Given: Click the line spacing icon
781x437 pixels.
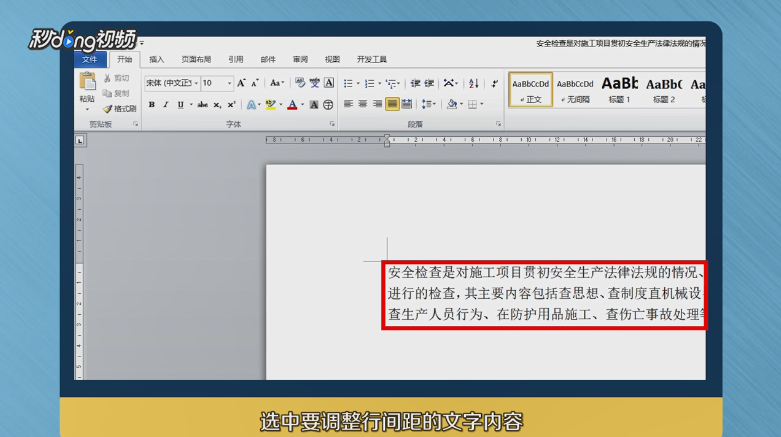Looking at the screenshot, I should pyautogui.click(x=426, y=104).
